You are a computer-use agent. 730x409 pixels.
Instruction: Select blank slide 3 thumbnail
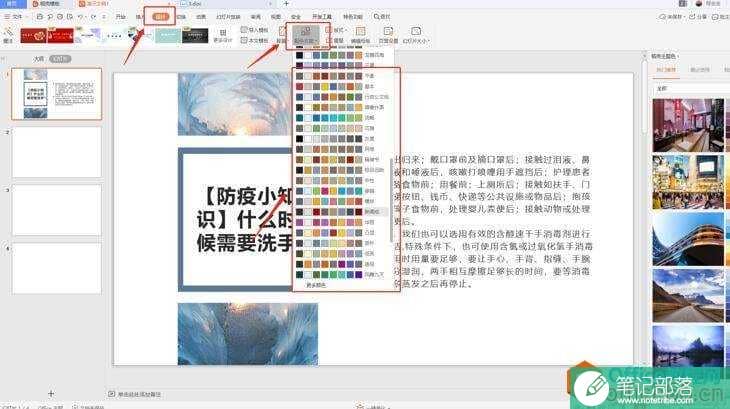point(56,210)
